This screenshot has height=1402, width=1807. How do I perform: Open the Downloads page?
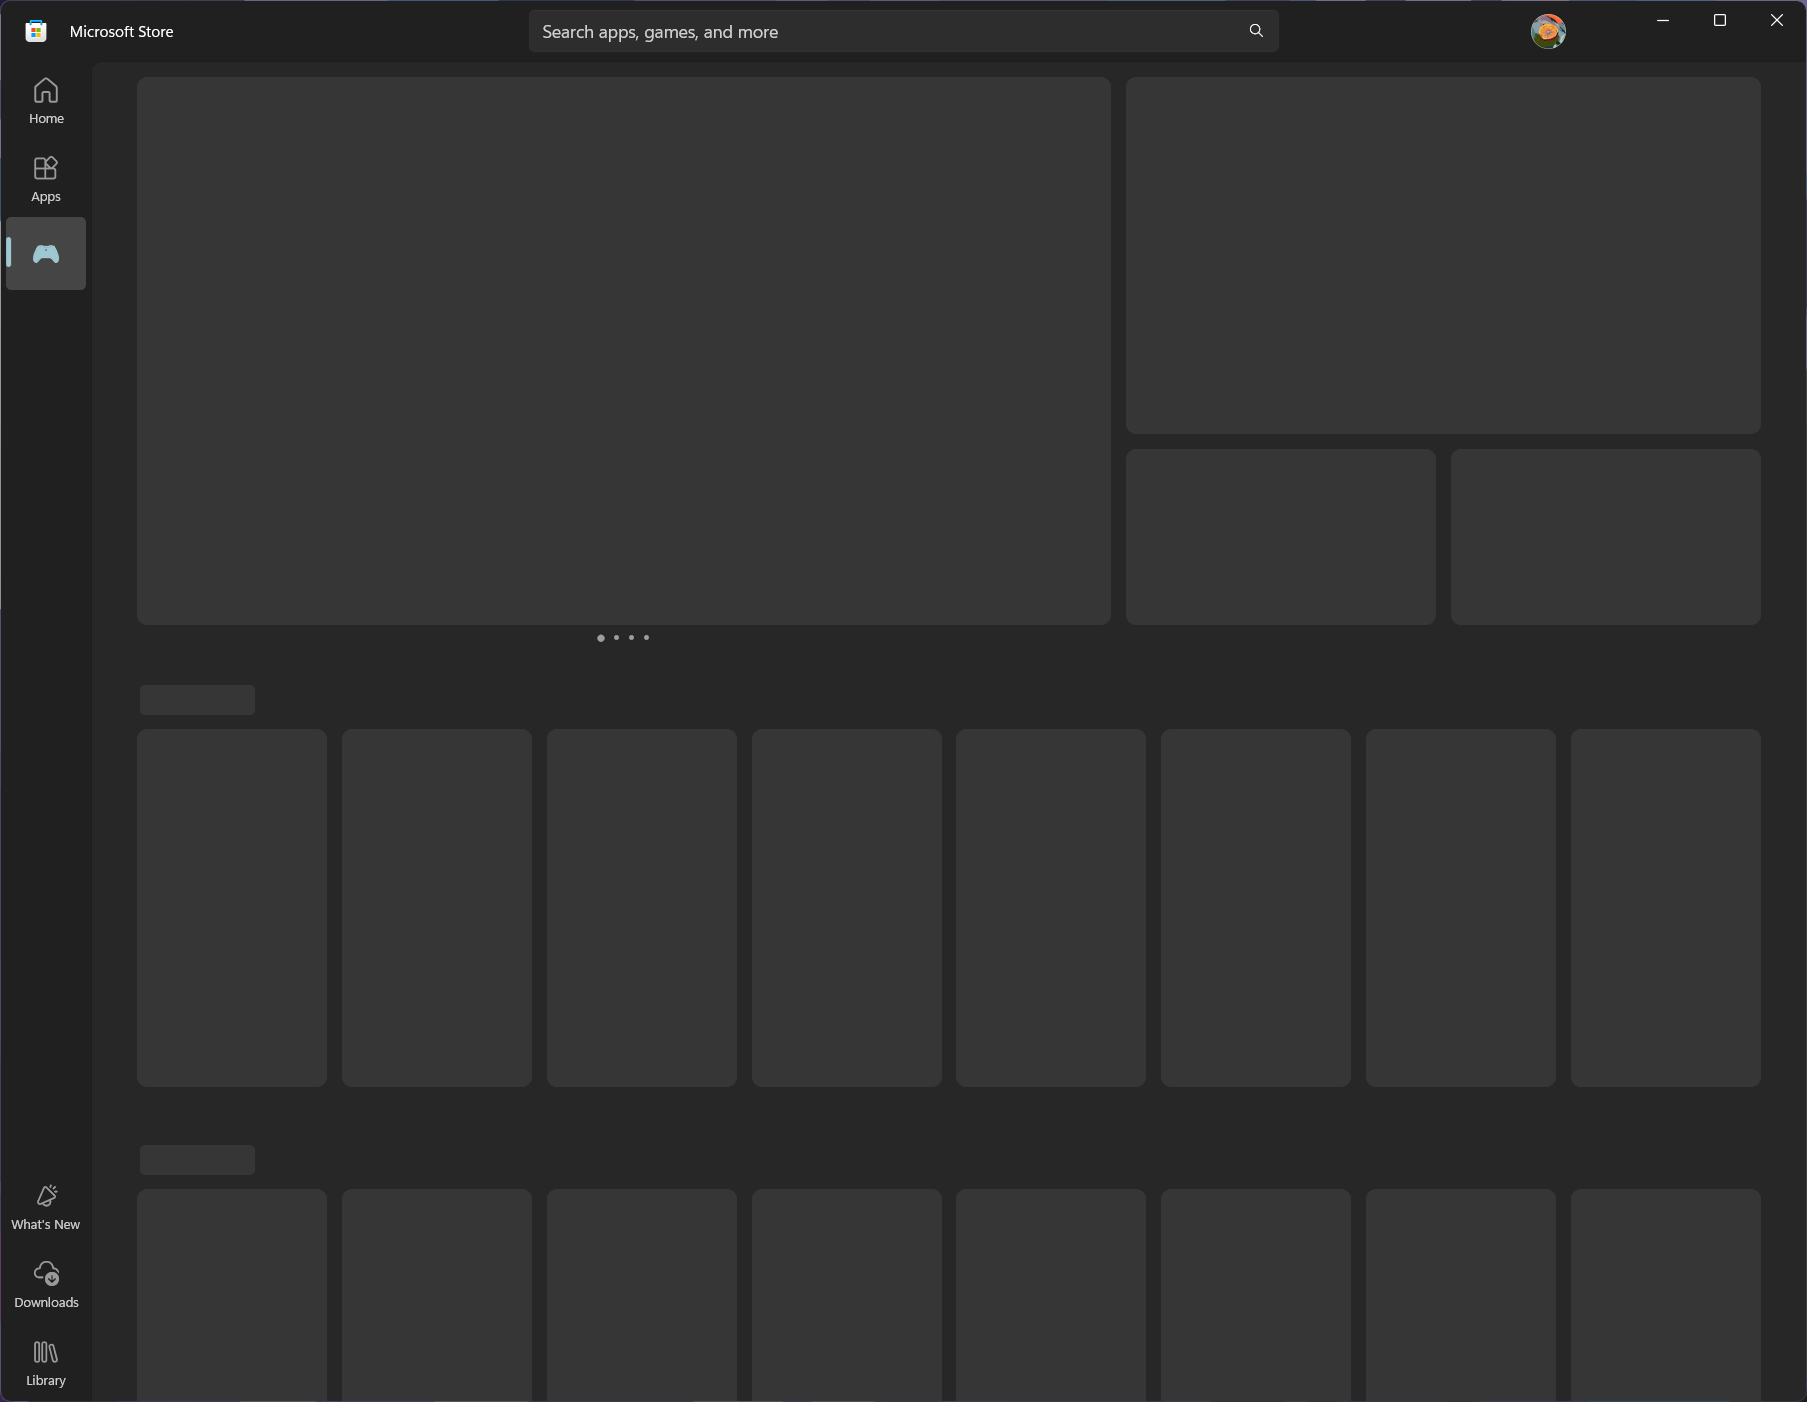pyautogui.click(x=46, y=1285)
